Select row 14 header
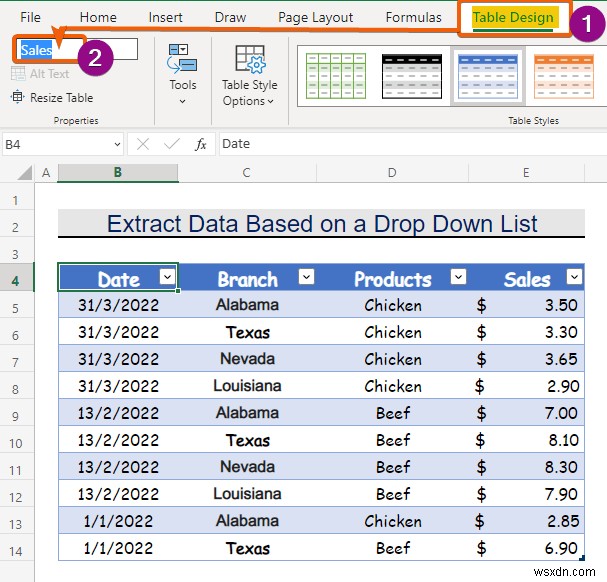The height and width of the screenshot is (582, 607). point(15,551)
